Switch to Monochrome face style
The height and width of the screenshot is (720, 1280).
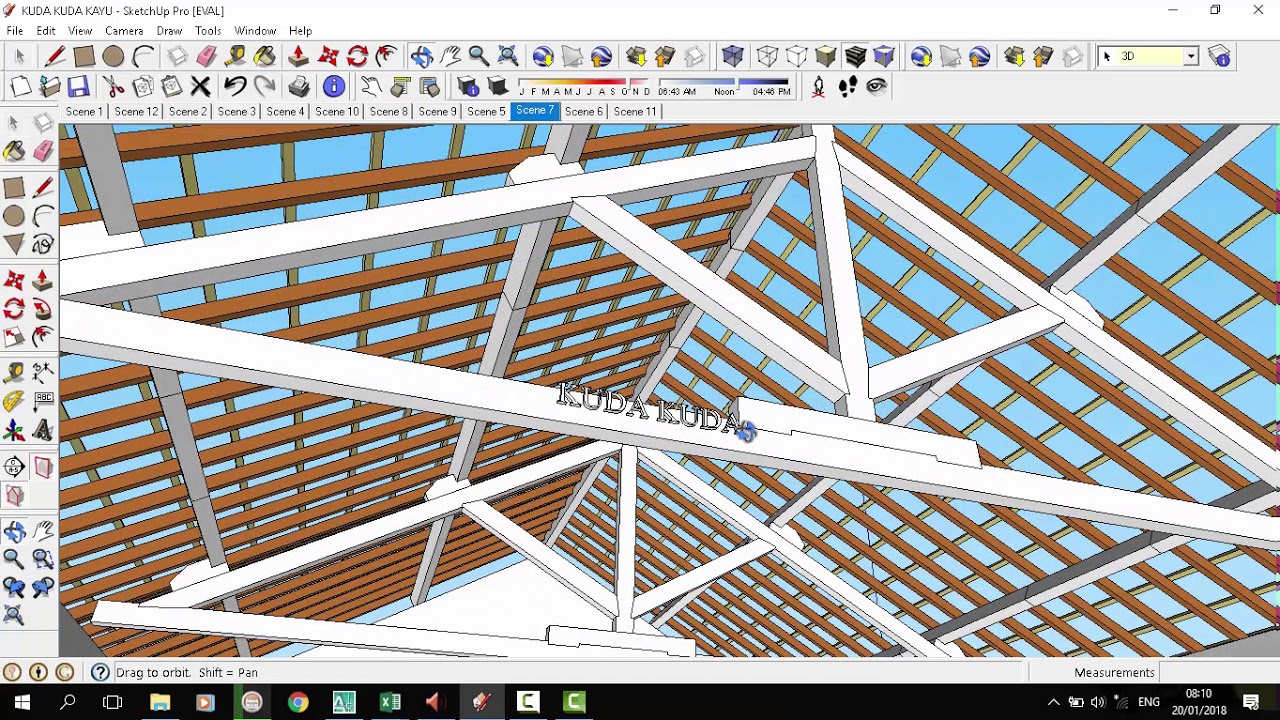point(884,56)
